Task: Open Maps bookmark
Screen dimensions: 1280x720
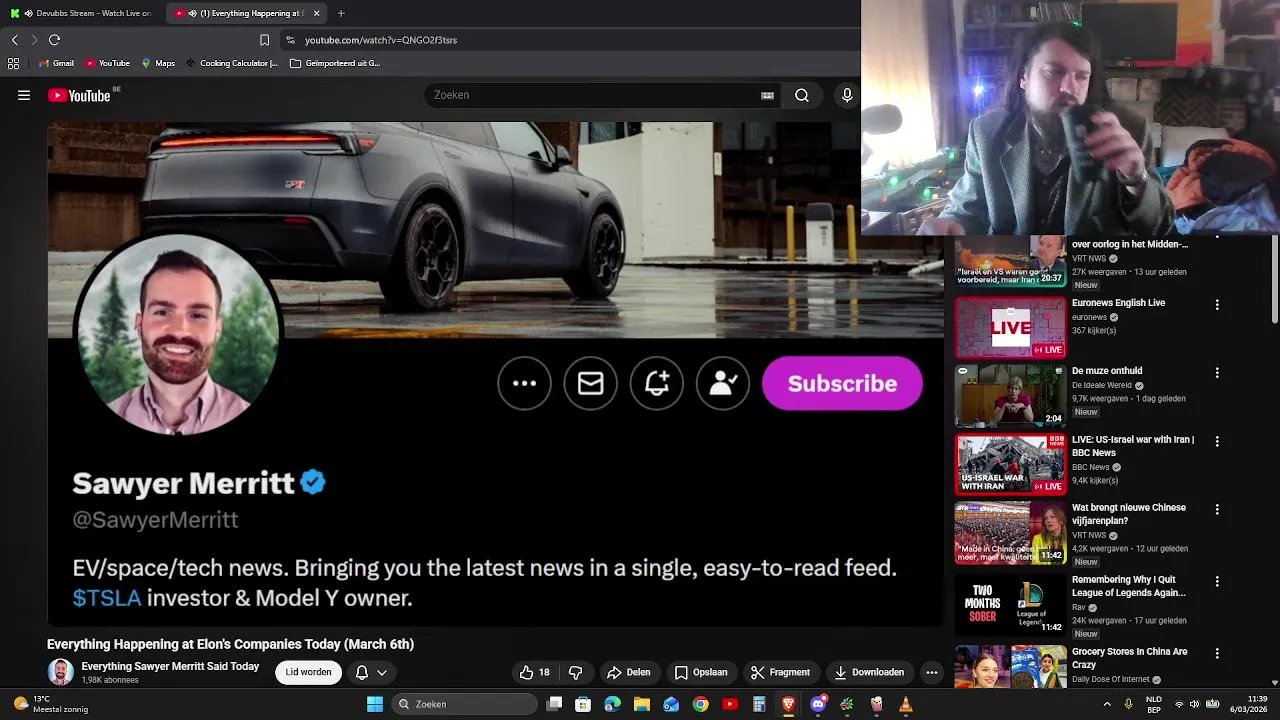Action: click(158, 63)
